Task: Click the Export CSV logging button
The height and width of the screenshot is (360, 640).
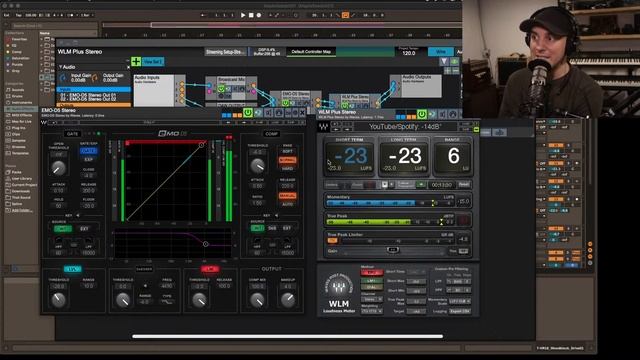Action: (459, 311)
